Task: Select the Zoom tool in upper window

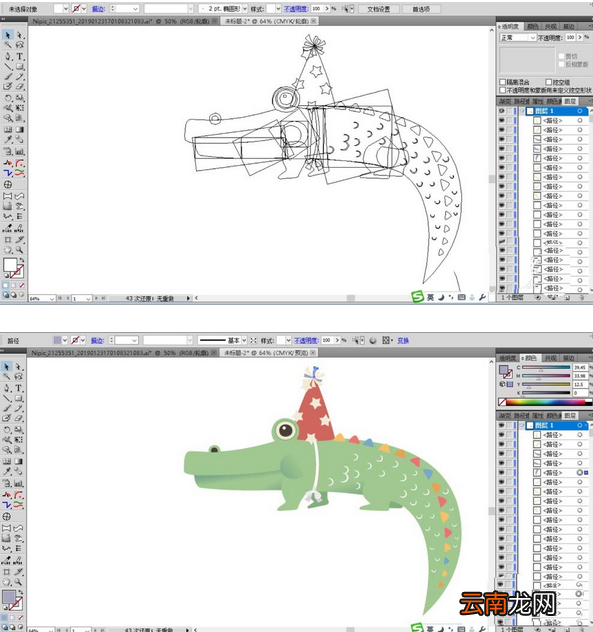Action: tap(19, 250)
